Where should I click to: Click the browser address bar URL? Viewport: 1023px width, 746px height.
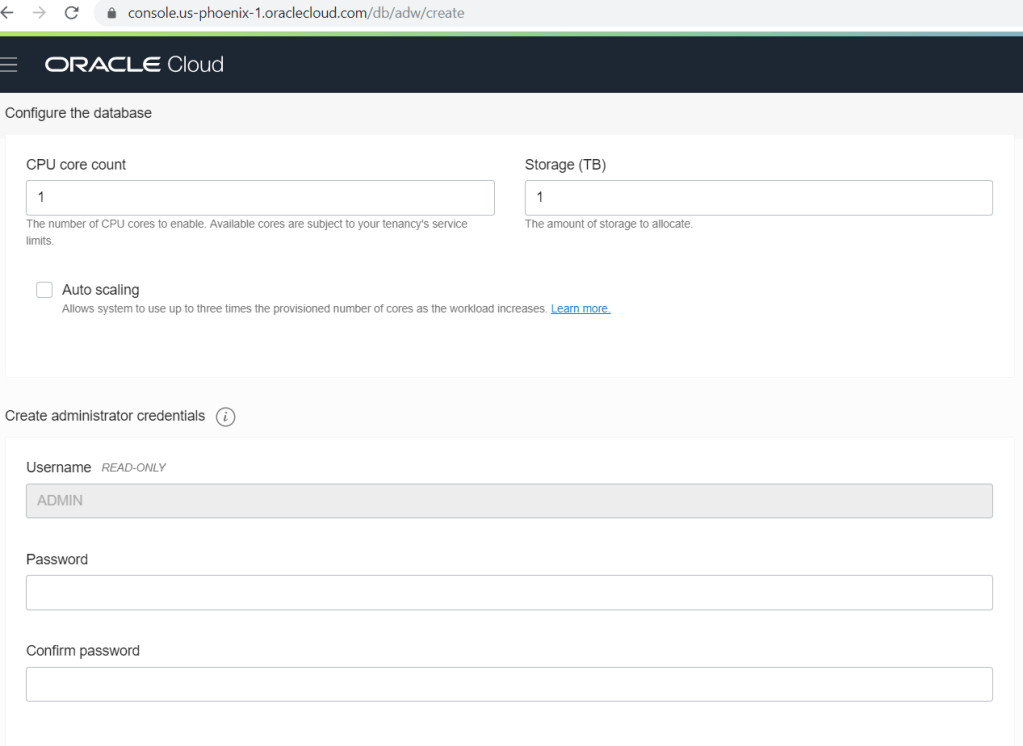pyautogui.click(x=296, y=13)
